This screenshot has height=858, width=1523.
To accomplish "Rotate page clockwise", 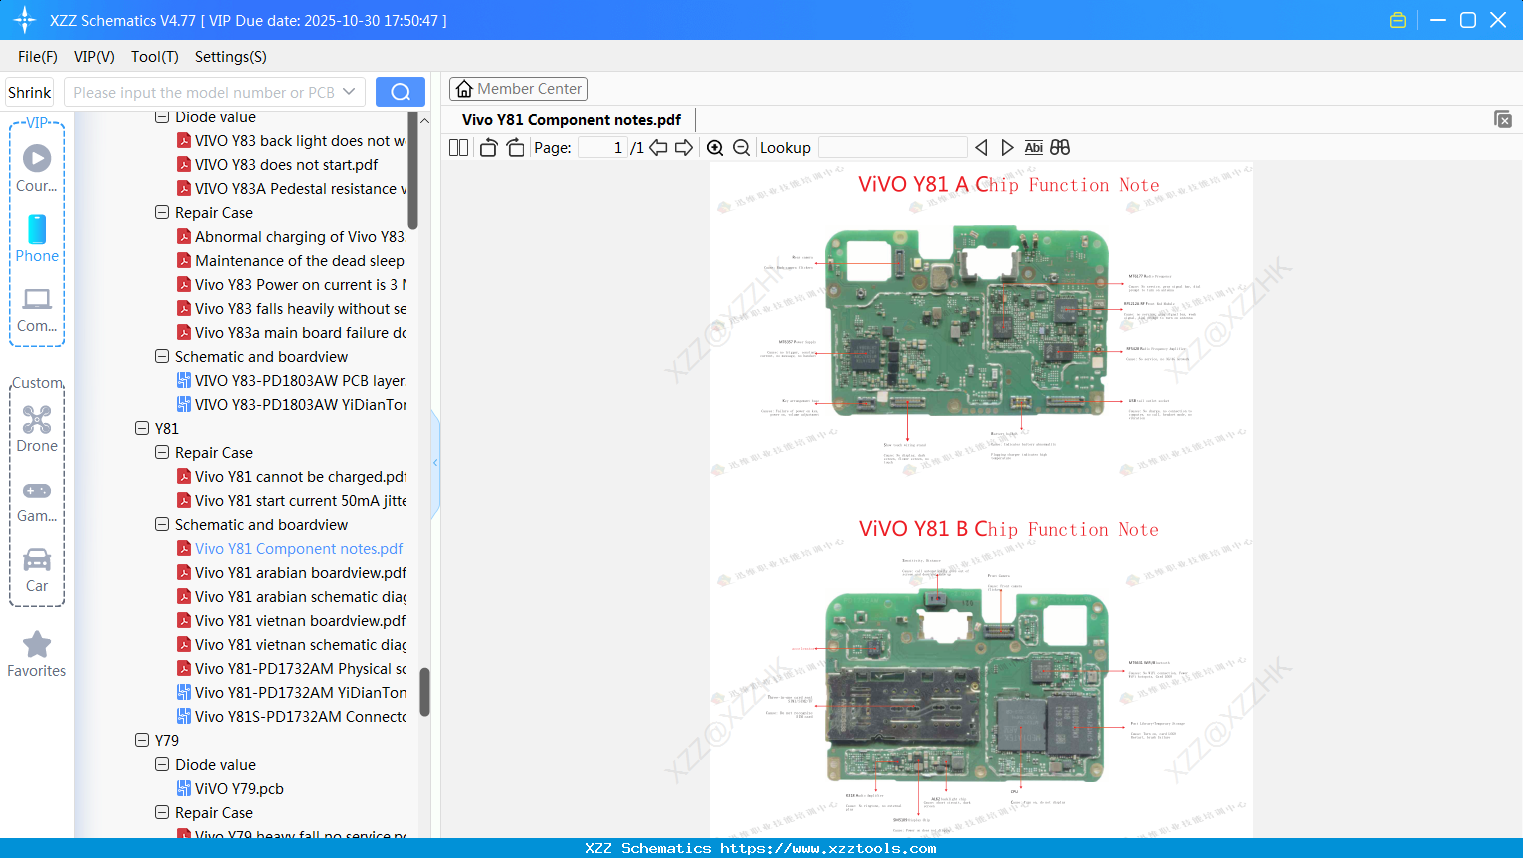I will pyautogui.click(x=515, y=148).
